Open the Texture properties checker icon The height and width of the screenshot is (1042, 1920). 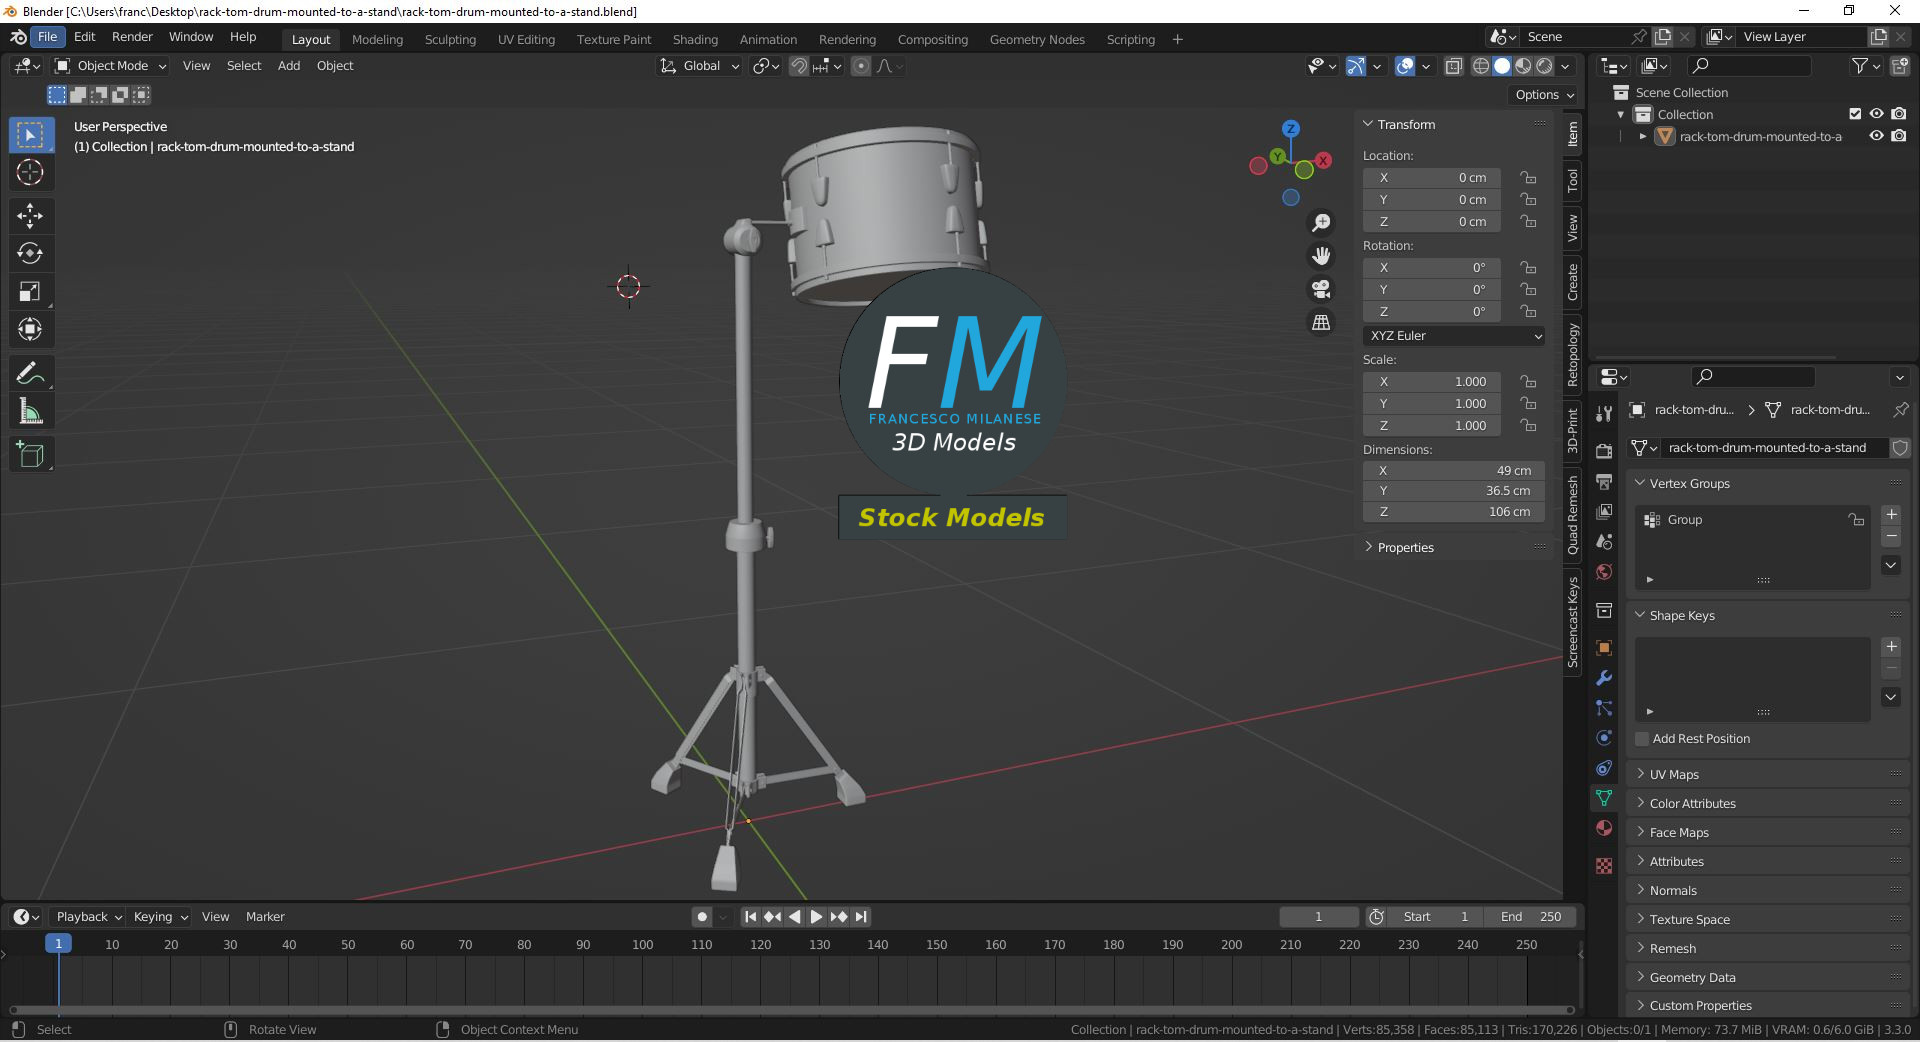point(1604,866)
